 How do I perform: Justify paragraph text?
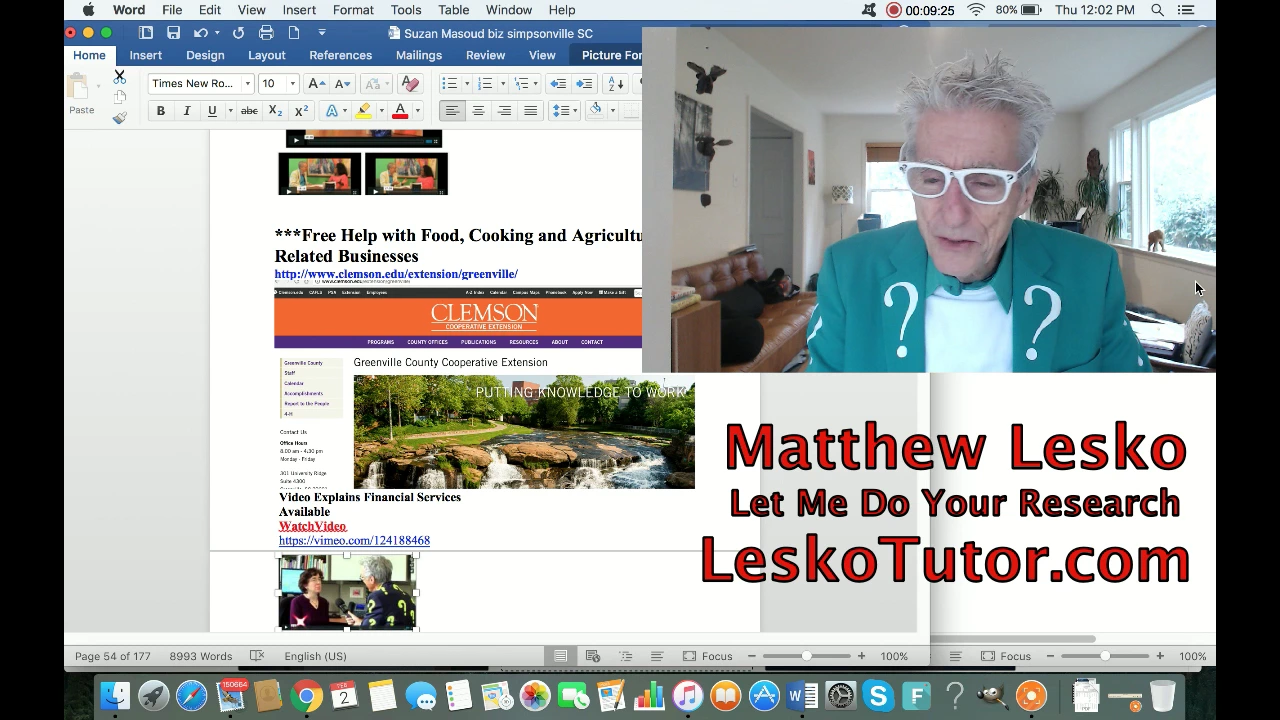[530, 111]
